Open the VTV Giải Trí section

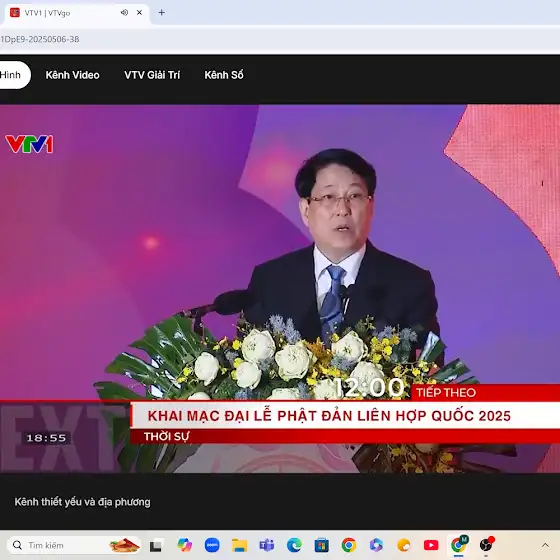click(x=152, y=75)
